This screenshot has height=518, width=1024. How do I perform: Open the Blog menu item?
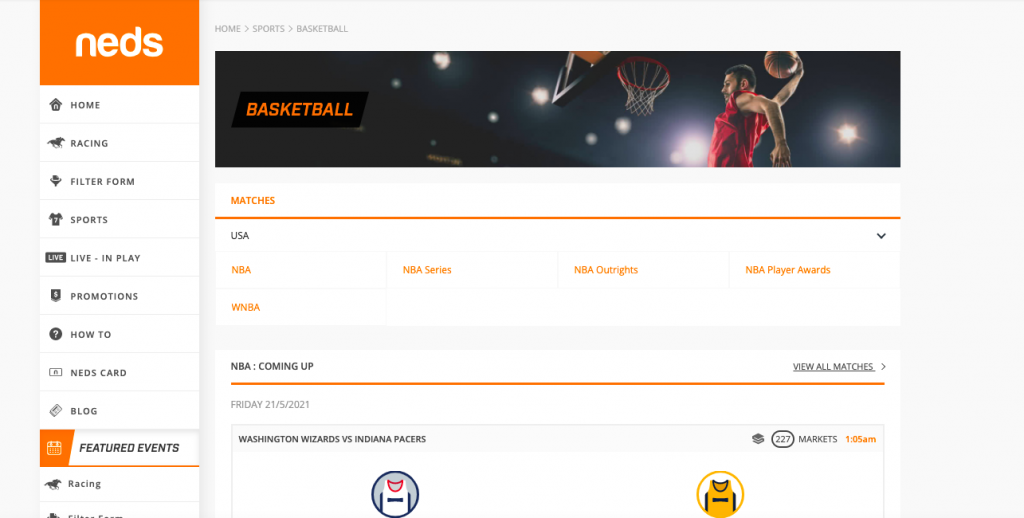(120, 410)
